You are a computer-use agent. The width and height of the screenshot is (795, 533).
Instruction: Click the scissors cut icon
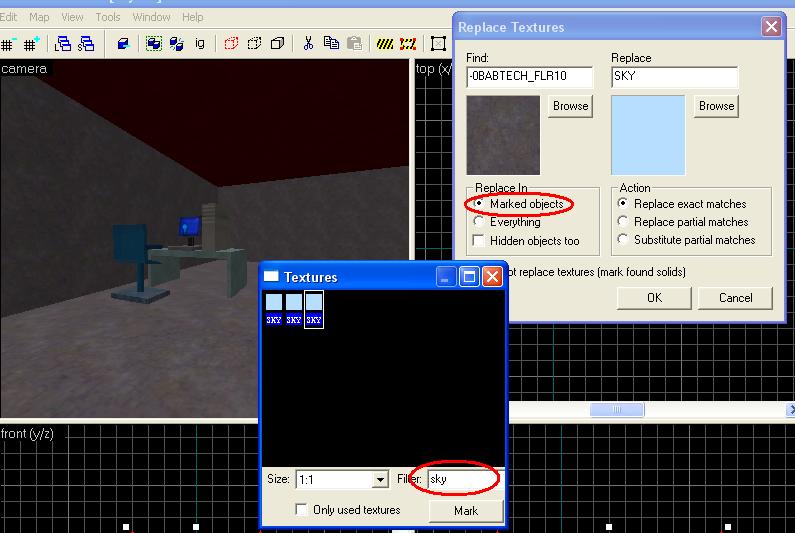(x=308, y=44)
